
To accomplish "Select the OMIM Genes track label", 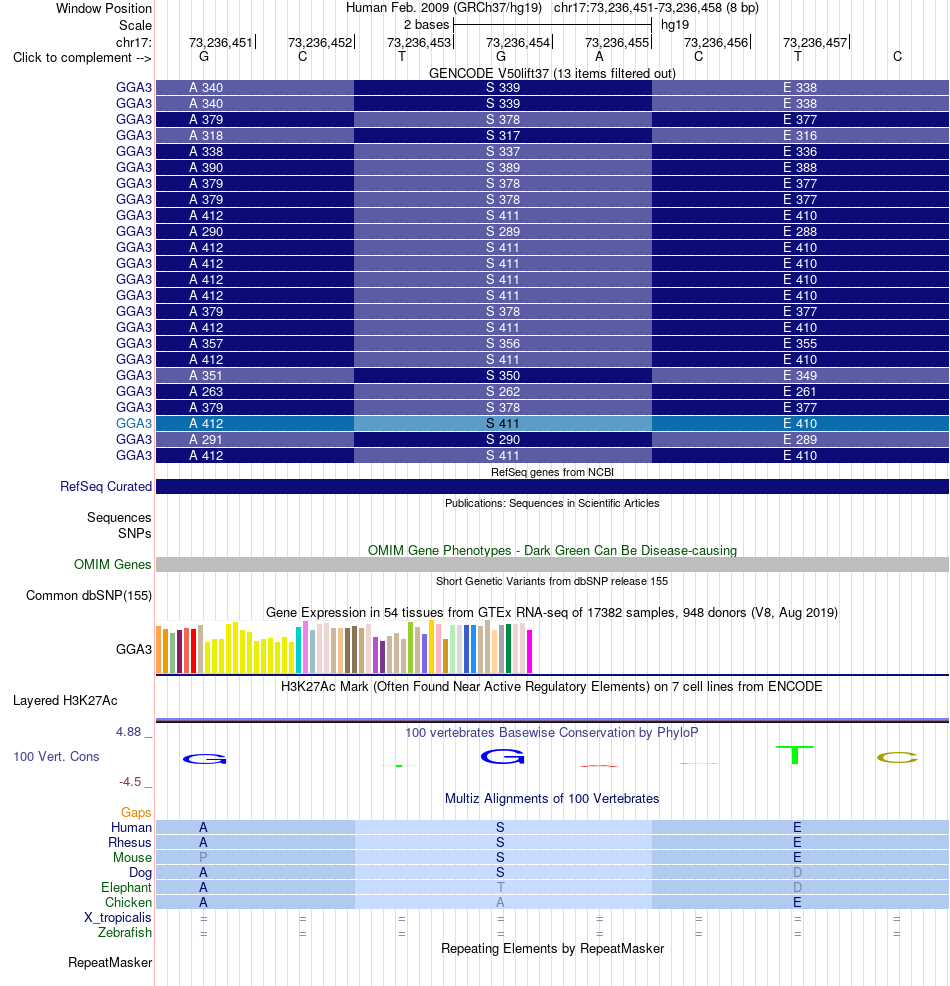I will (113, 565).
